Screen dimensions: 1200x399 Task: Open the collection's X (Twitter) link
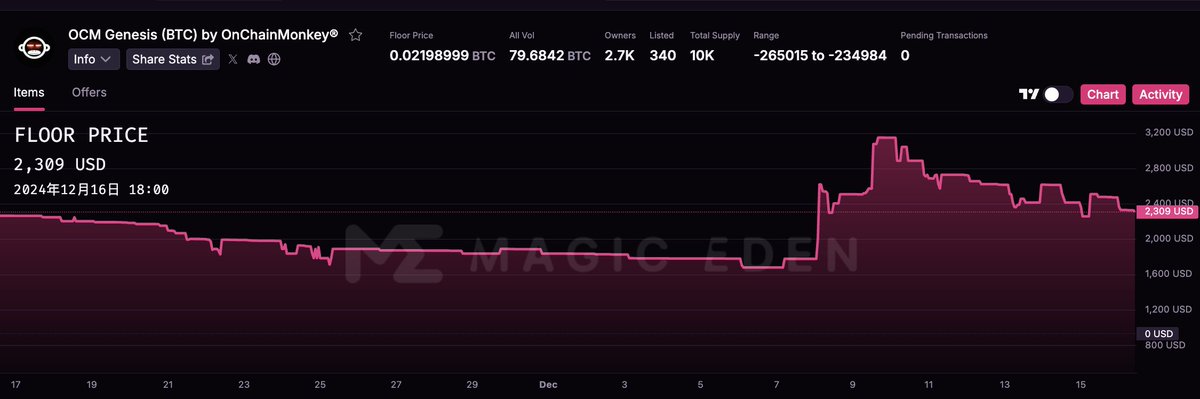[x=233, y=59]
